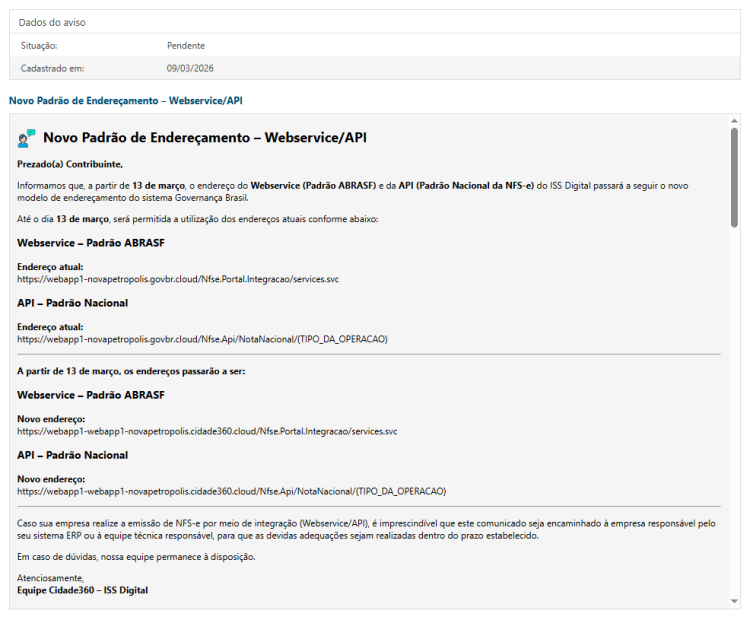Click 'Atenciosamente,' closing line
750x620 pixels.
[x=51, y=578]
